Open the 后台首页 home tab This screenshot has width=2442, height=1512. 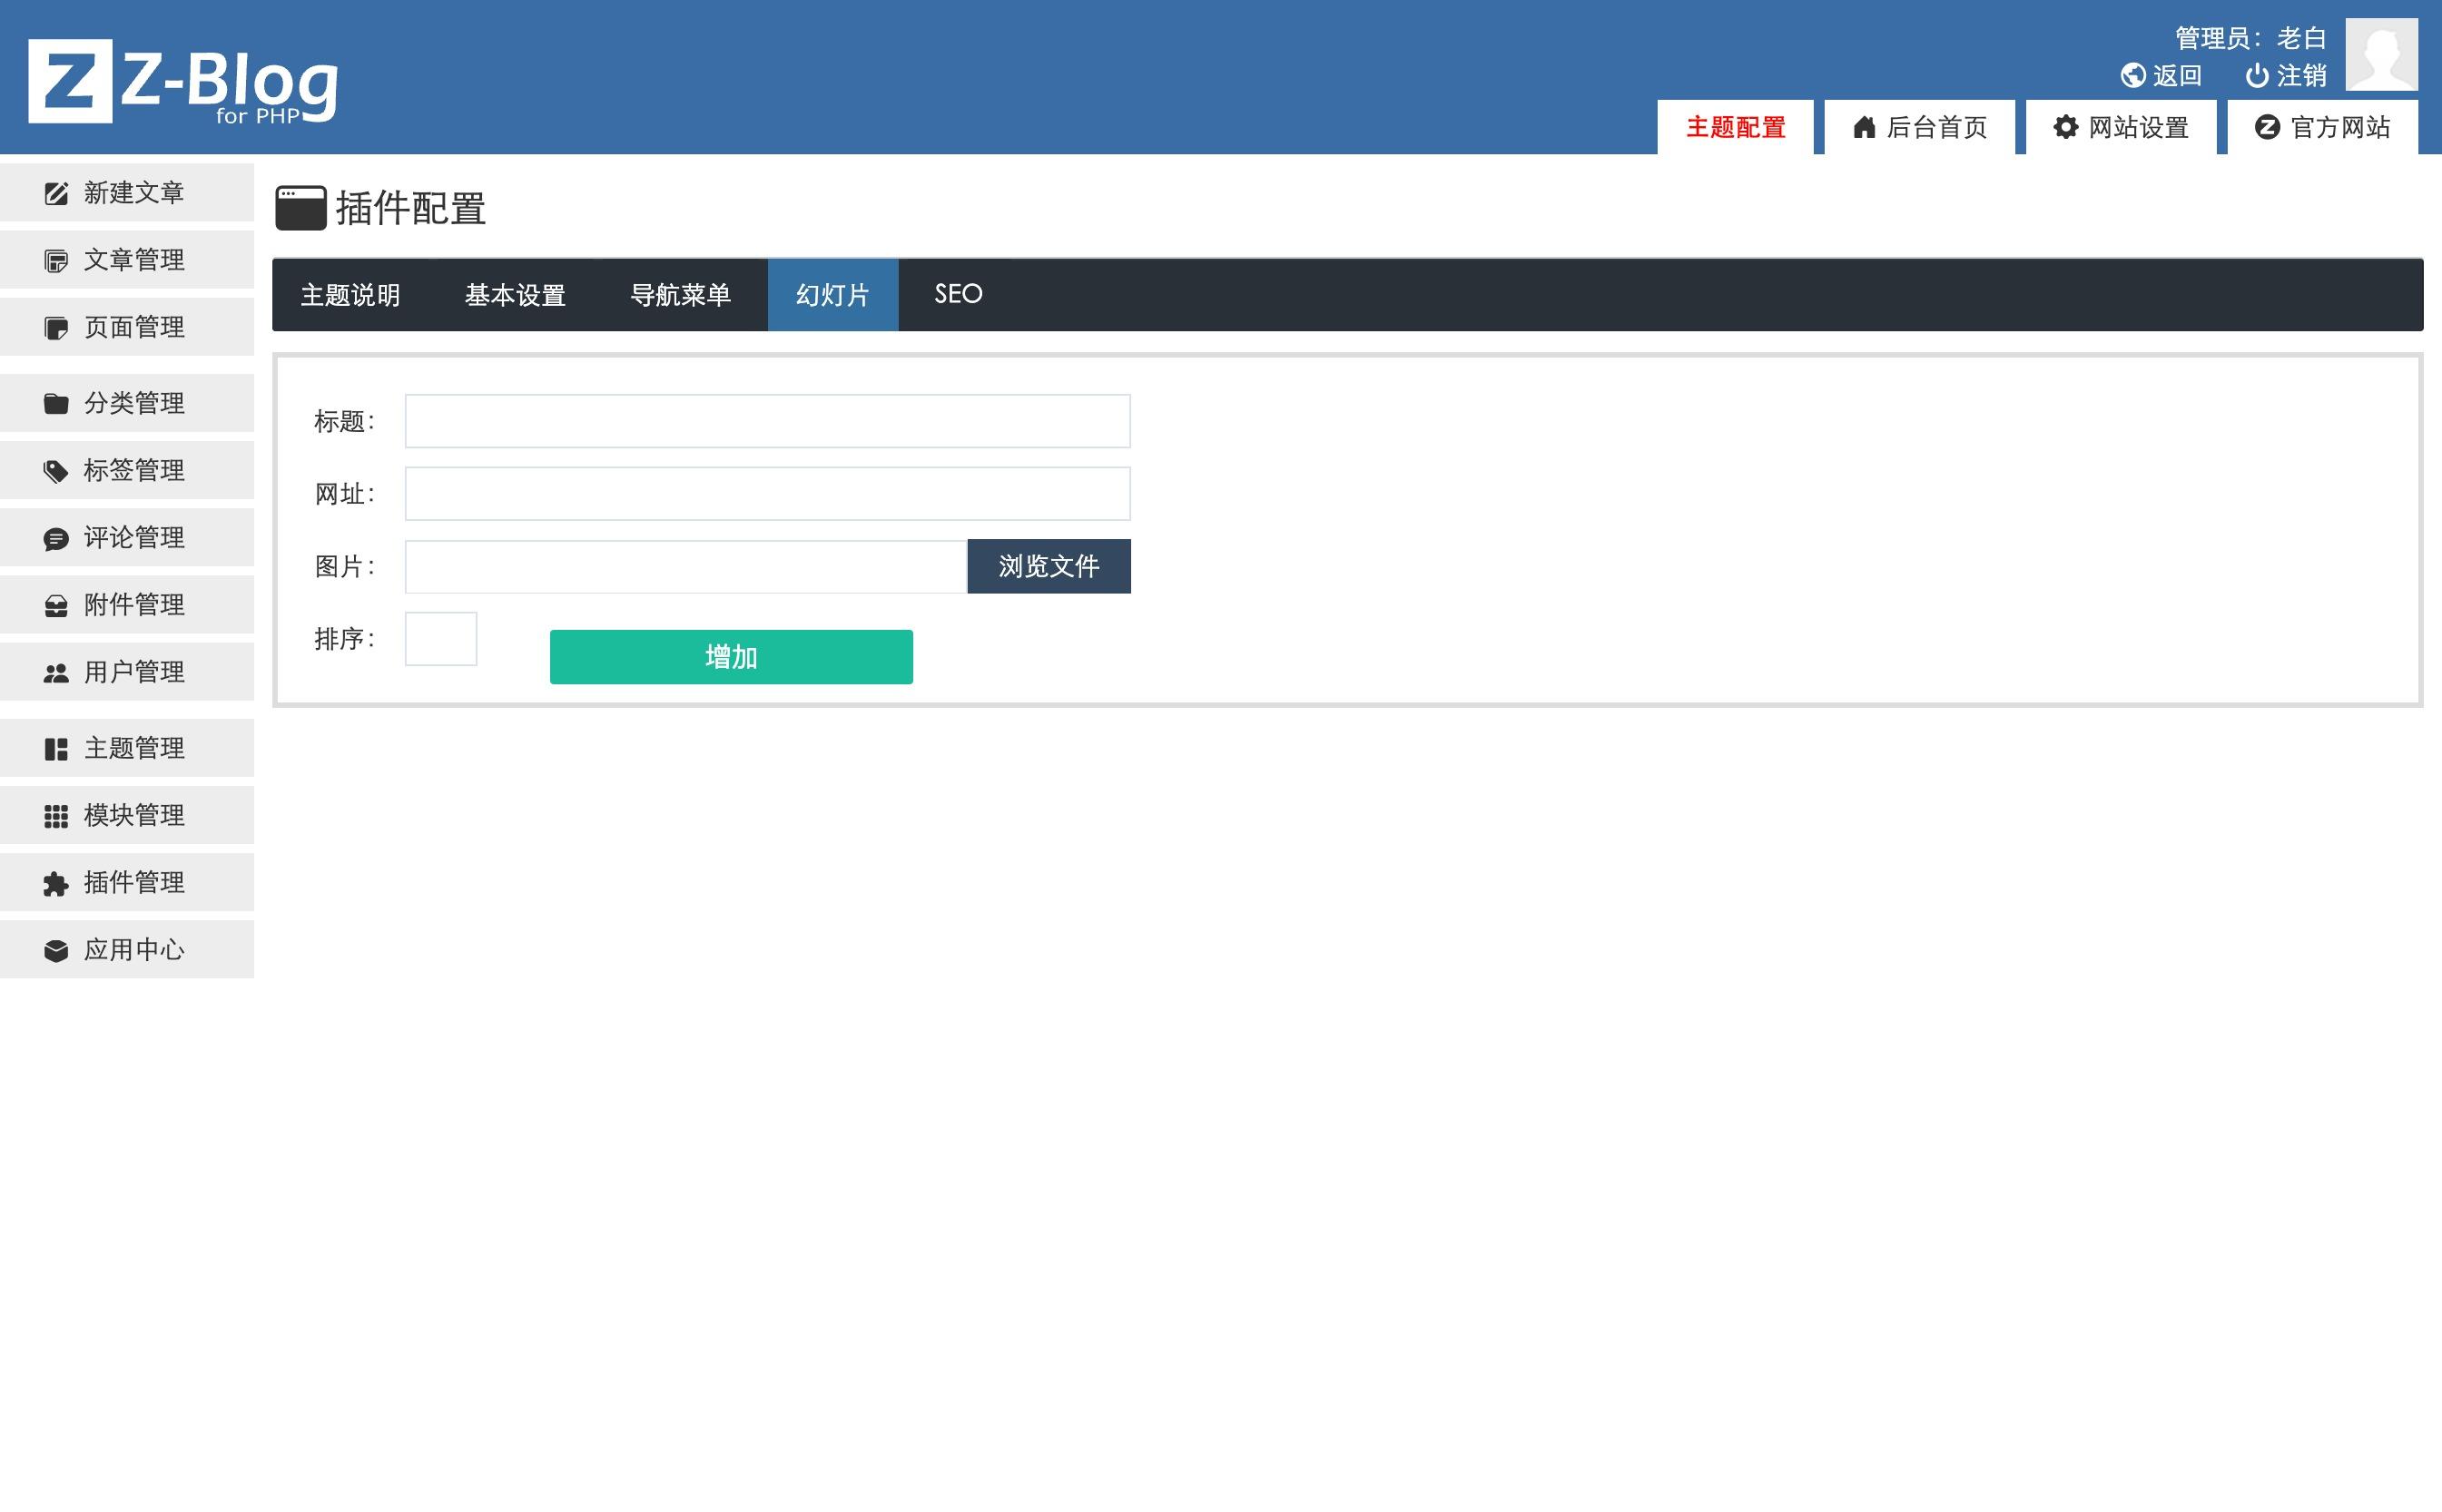coord(1918,128)
